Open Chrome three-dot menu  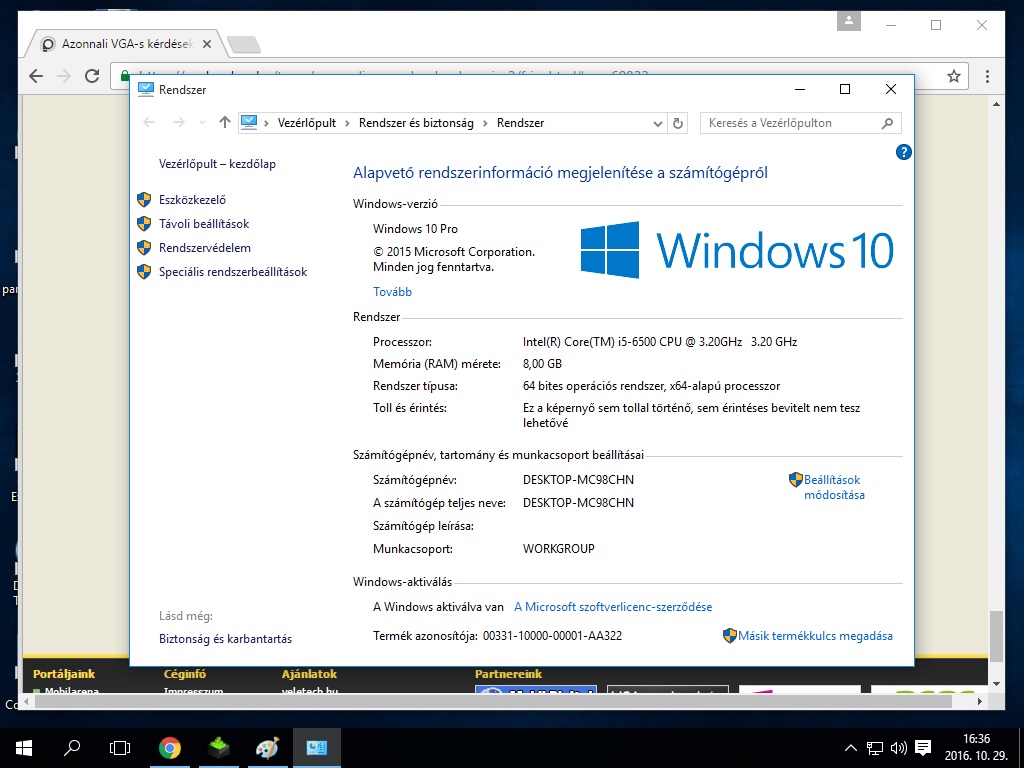tap(987, 76)
